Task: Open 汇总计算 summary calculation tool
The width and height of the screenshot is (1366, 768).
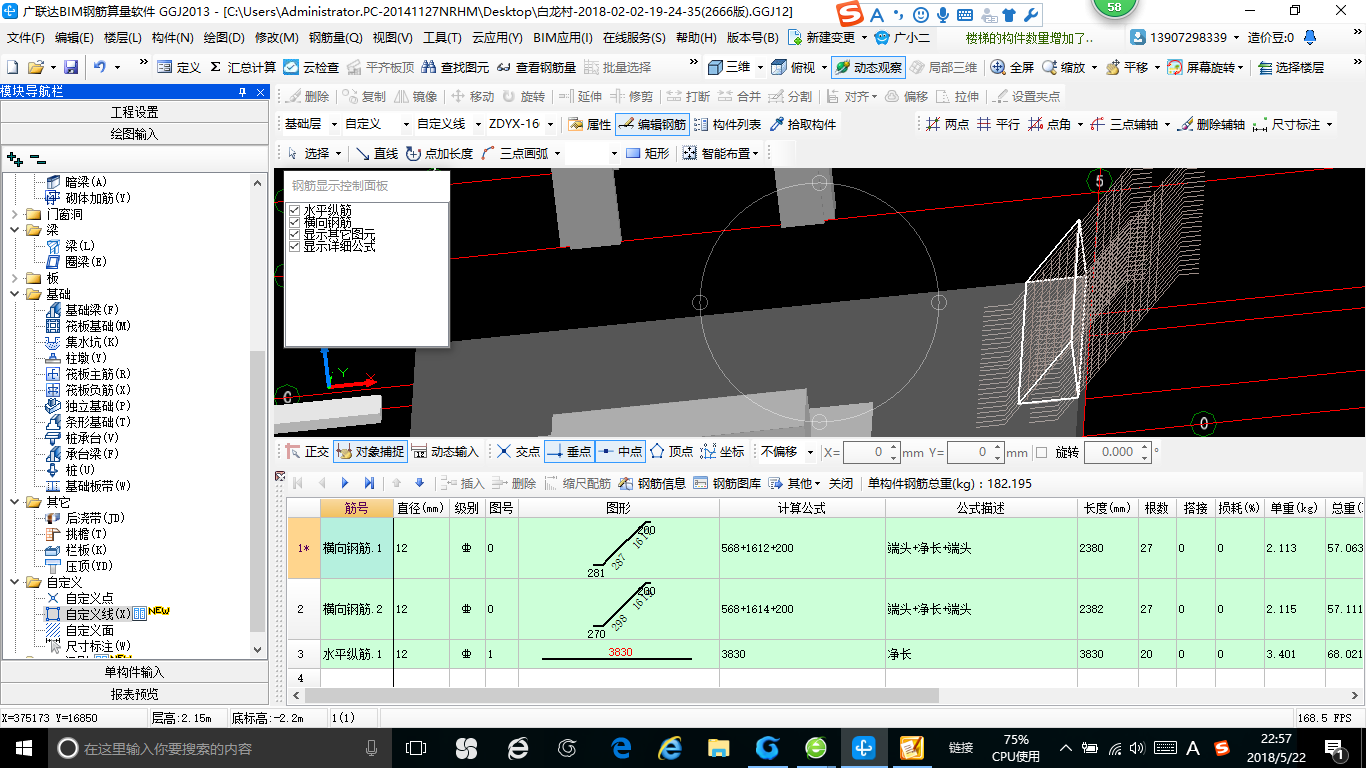Action: pos(243,67)
